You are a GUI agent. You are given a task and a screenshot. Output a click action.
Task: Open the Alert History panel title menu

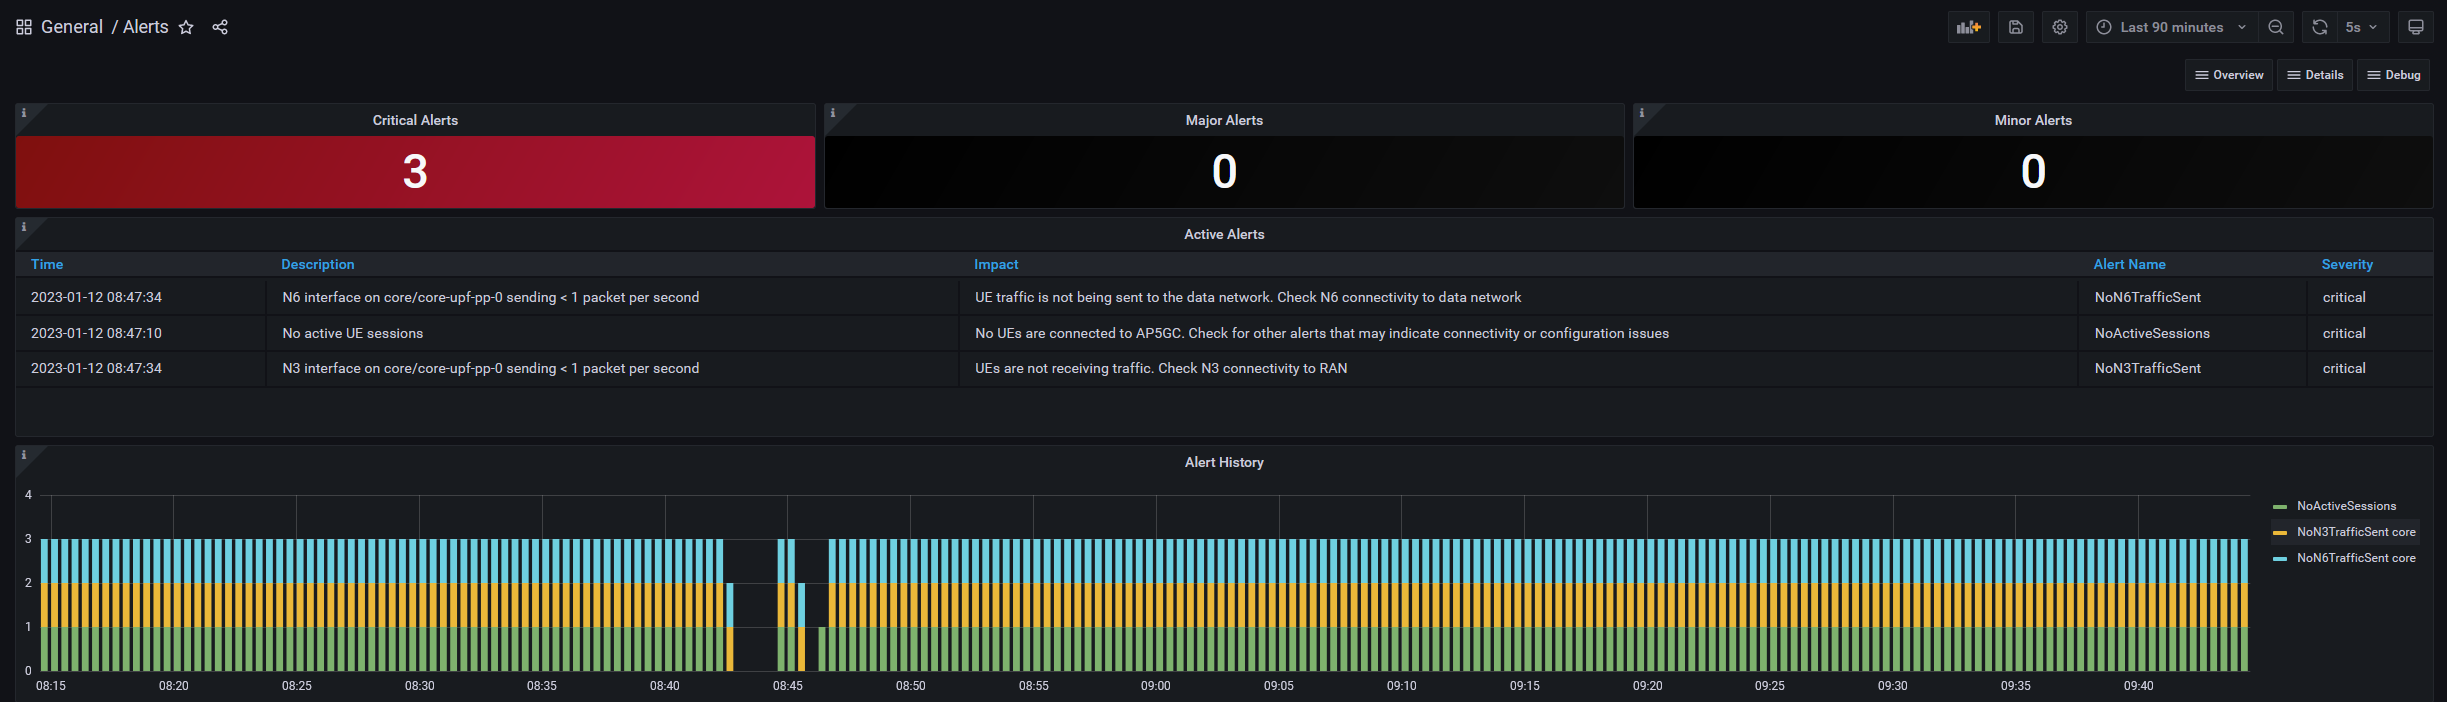coord(1224,462)
